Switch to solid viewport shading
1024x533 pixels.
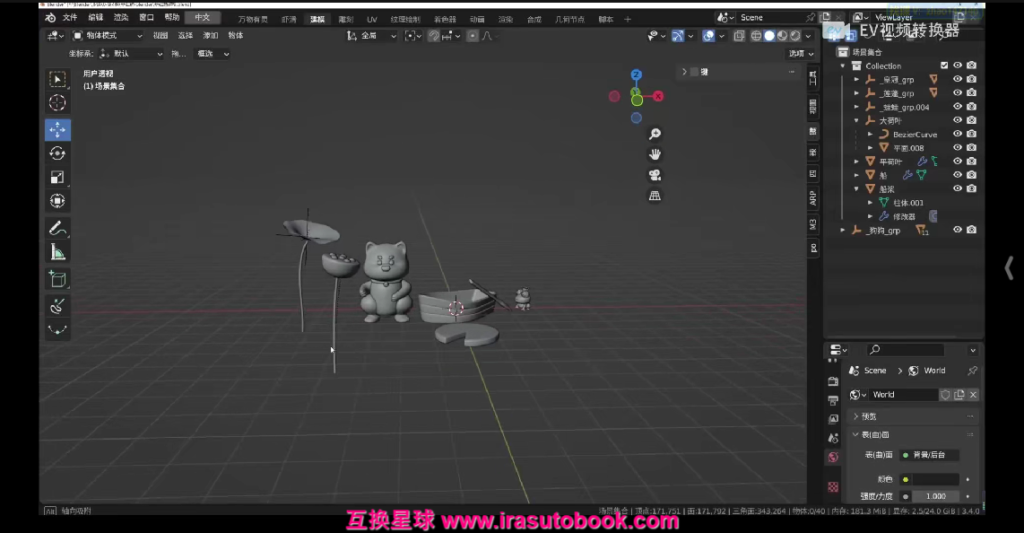(769, 36)
